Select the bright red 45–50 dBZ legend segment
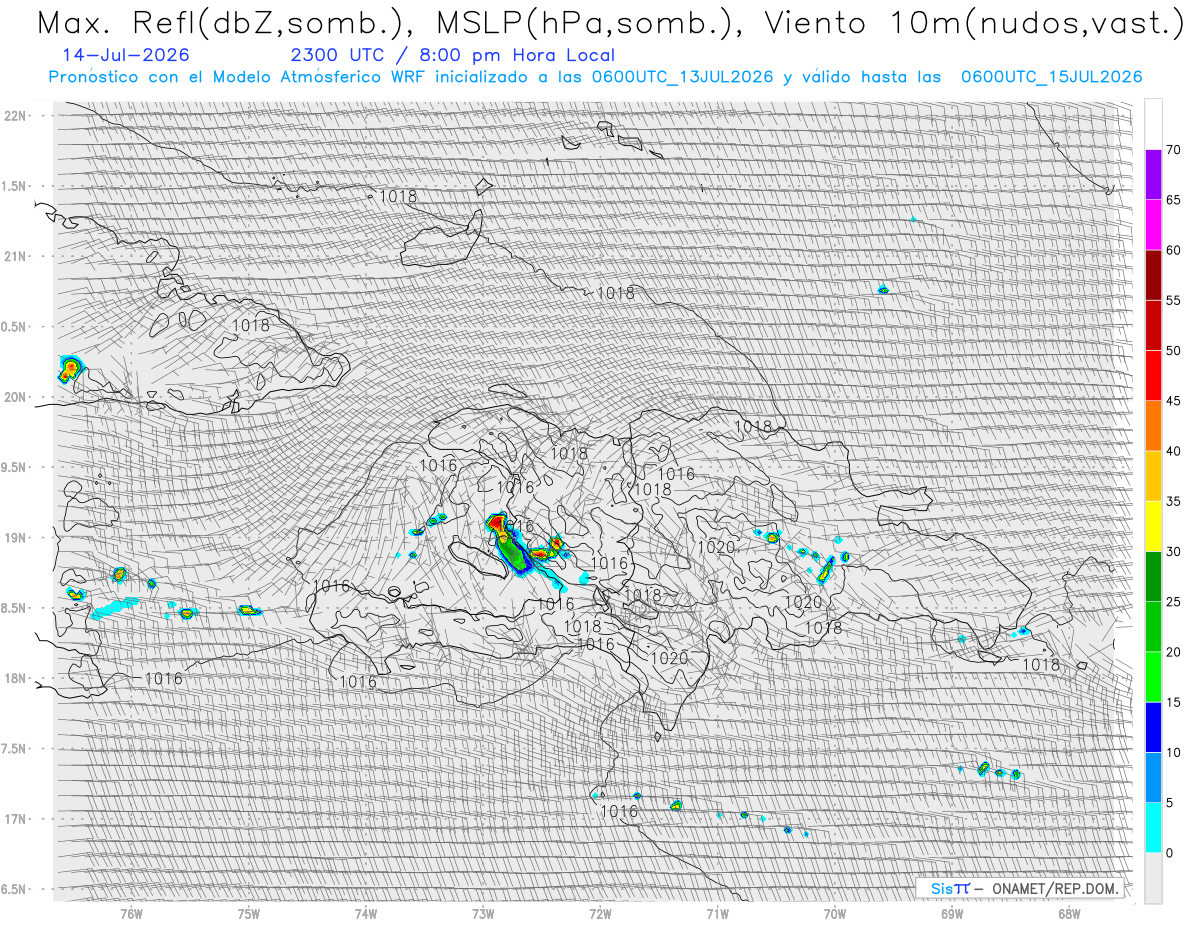Screen dimensions: 1200x927 [x=1153, y=376]
